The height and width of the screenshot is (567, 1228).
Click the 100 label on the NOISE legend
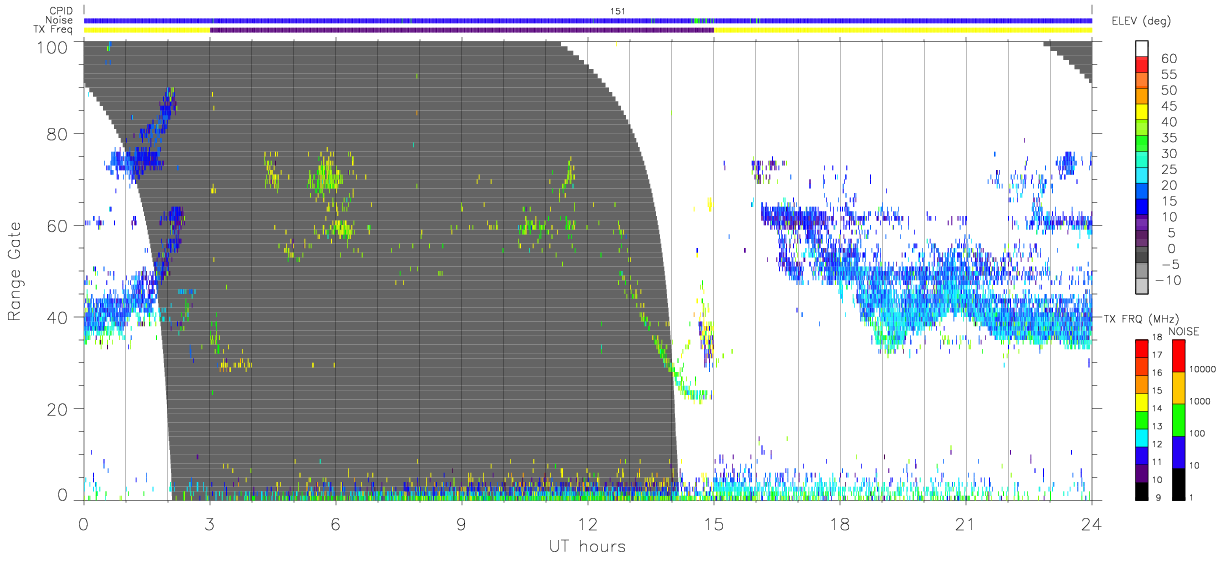[x=1197, y=433]
